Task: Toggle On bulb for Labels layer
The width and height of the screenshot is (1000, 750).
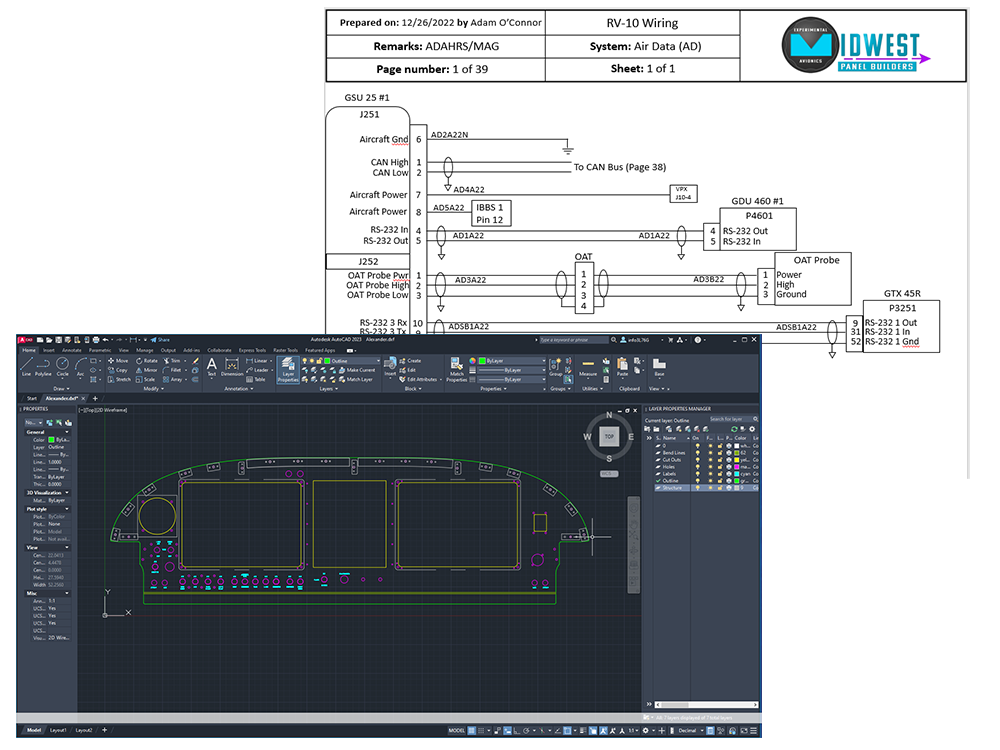Action: click(697, 474)
